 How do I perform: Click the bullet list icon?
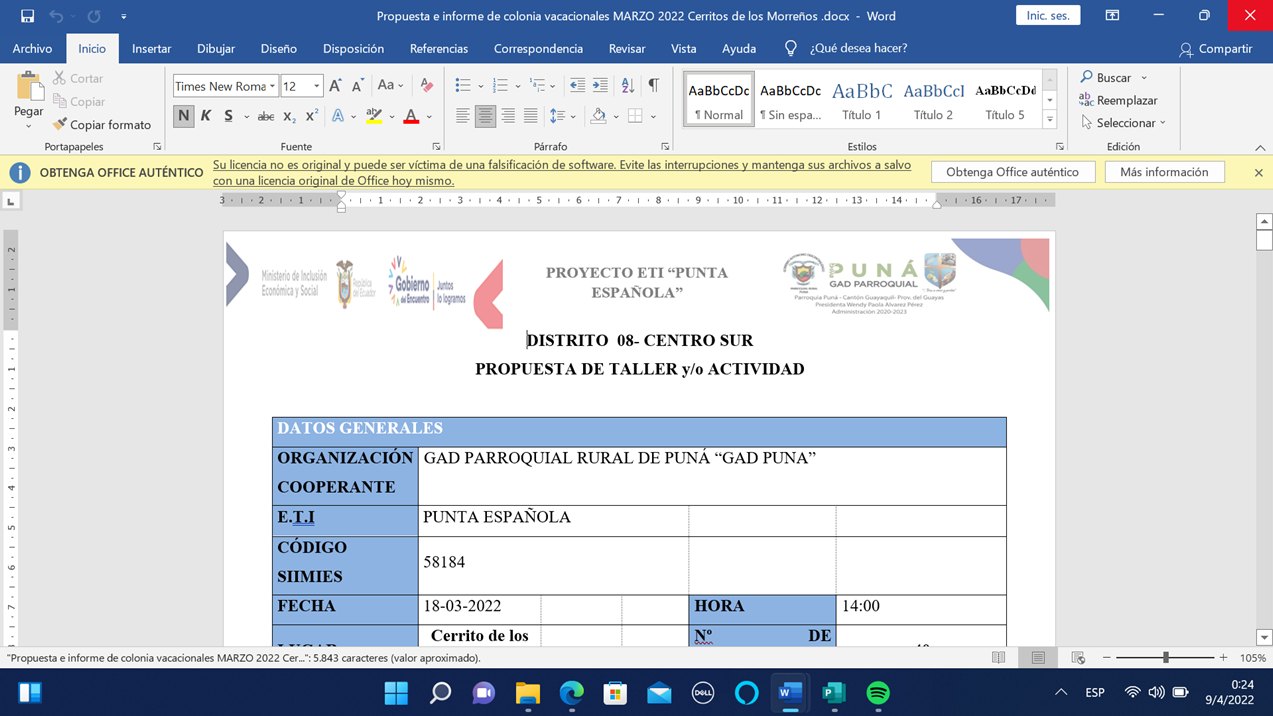pyautogui.click(x=462, y=86)
